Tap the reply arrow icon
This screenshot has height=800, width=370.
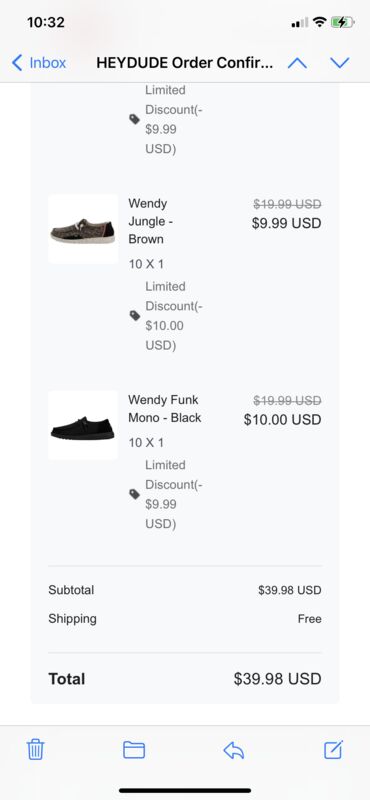click(x=234, y=750)
